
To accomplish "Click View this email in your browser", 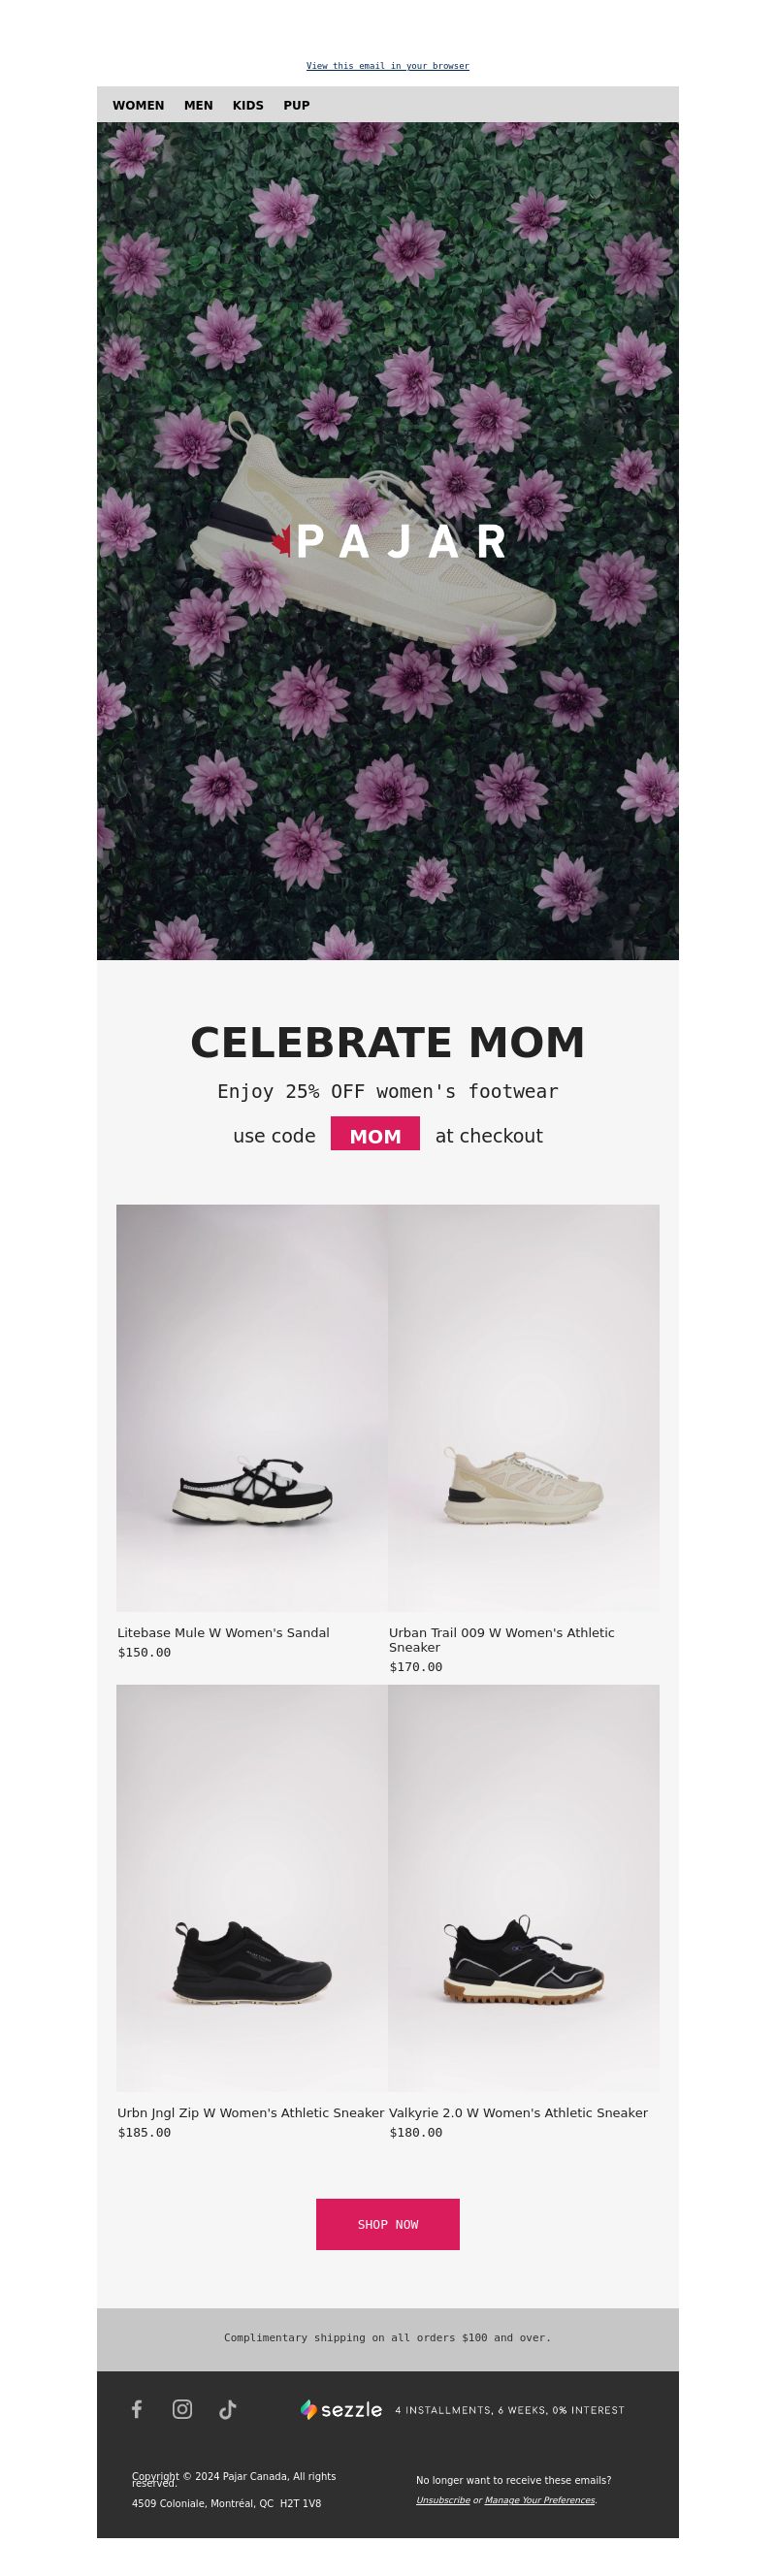I will pyautogui.click(x=388, y=66).
